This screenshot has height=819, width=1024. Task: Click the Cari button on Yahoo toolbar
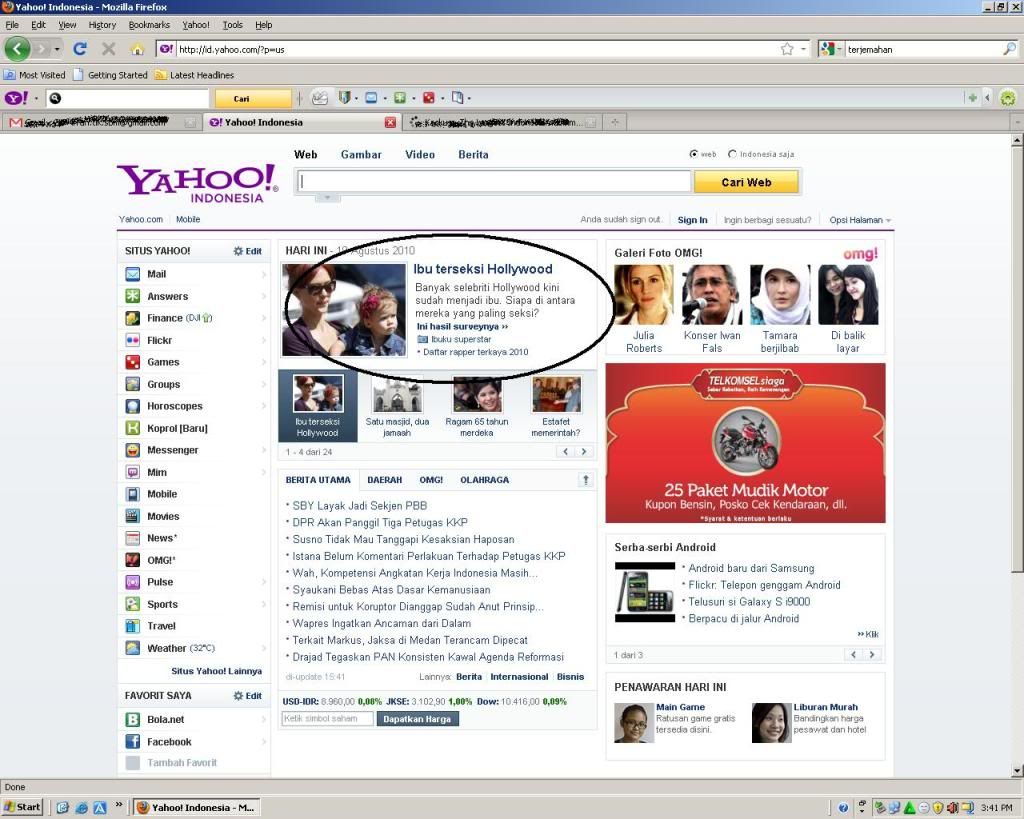point(253,99)
